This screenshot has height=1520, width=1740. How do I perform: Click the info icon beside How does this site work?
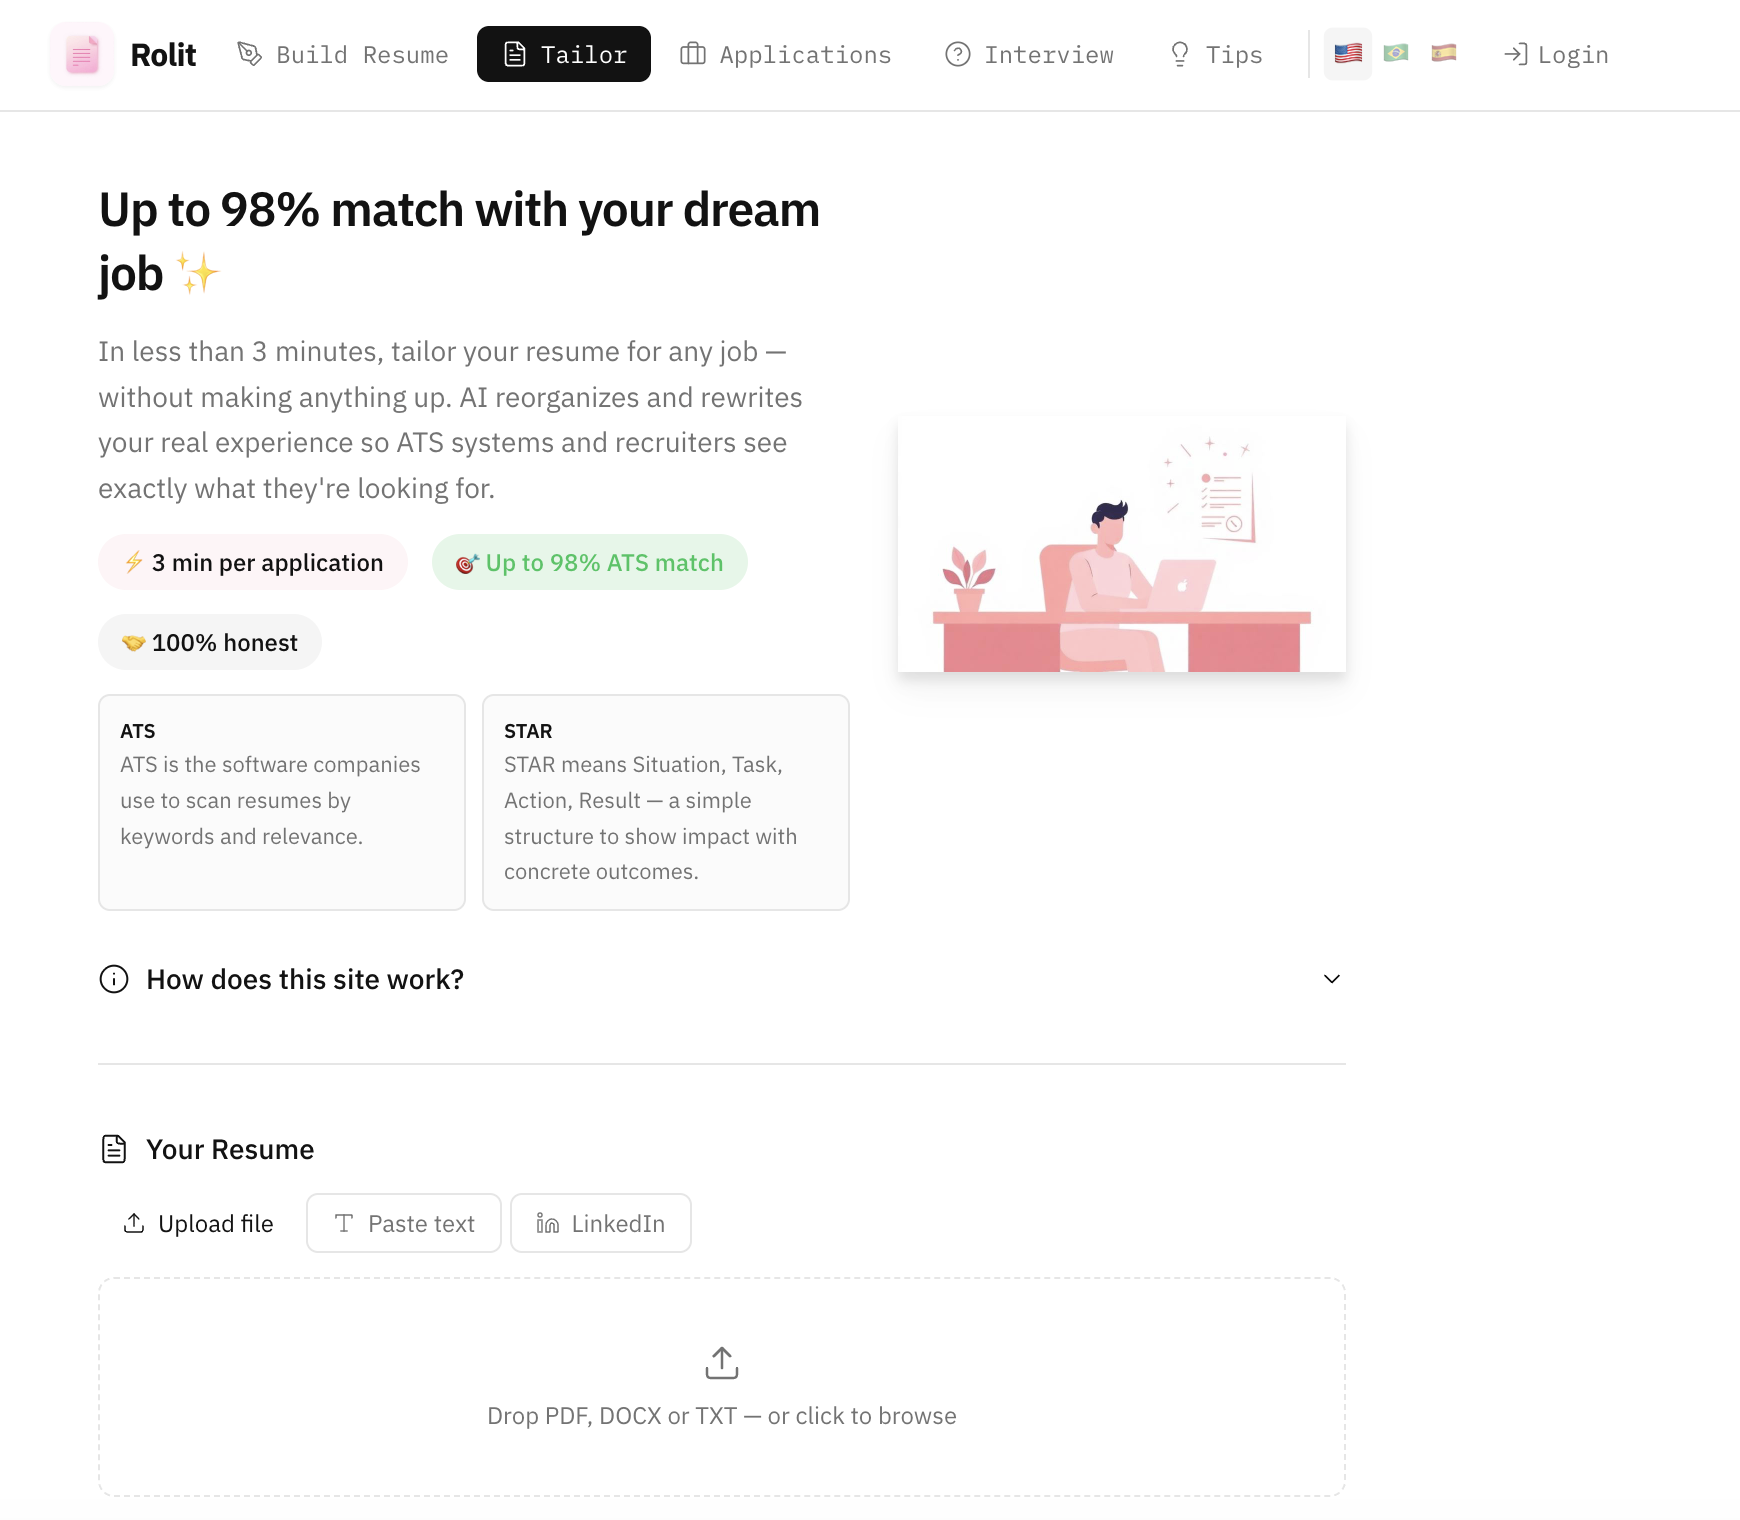(114, 979)
